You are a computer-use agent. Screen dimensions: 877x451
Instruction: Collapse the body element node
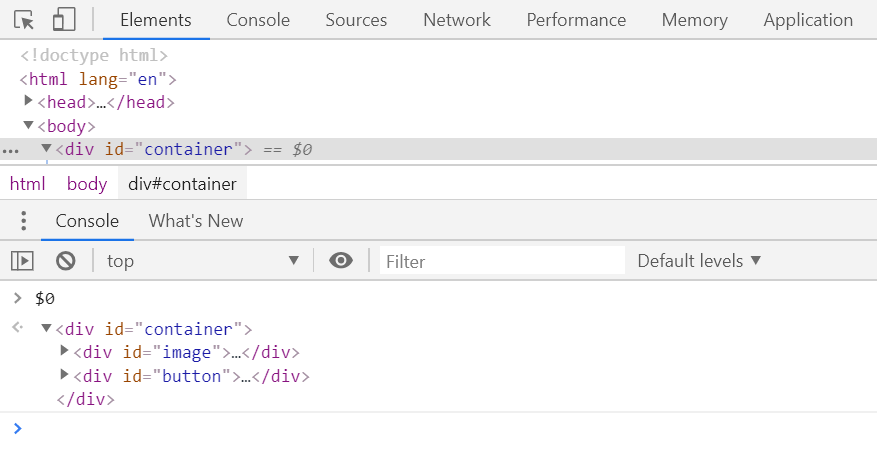pos(29,125)
